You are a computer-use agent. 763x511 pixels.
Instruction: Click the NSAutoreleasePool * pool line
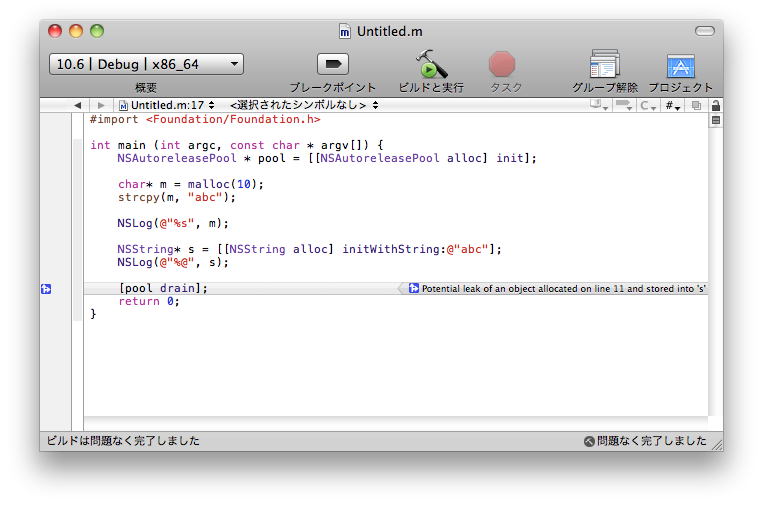click(x=327, y=158)
